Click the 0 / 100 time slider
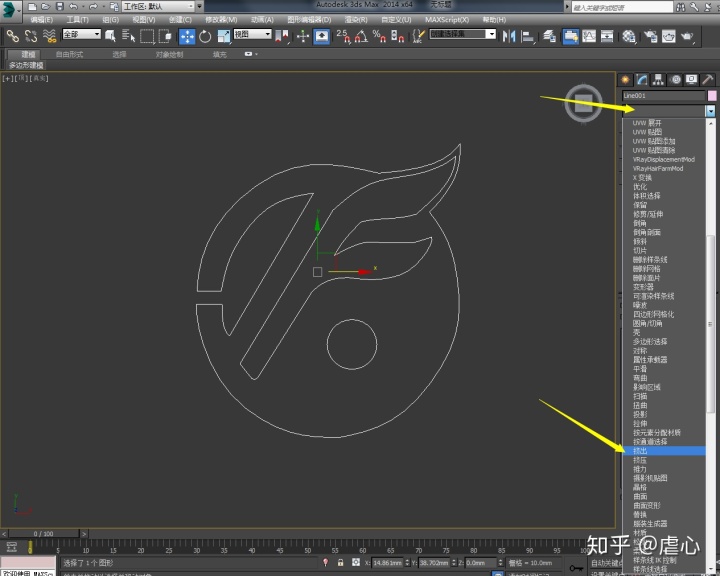The width and height of the screenshot is (720, 576). (x=44, y=534)
